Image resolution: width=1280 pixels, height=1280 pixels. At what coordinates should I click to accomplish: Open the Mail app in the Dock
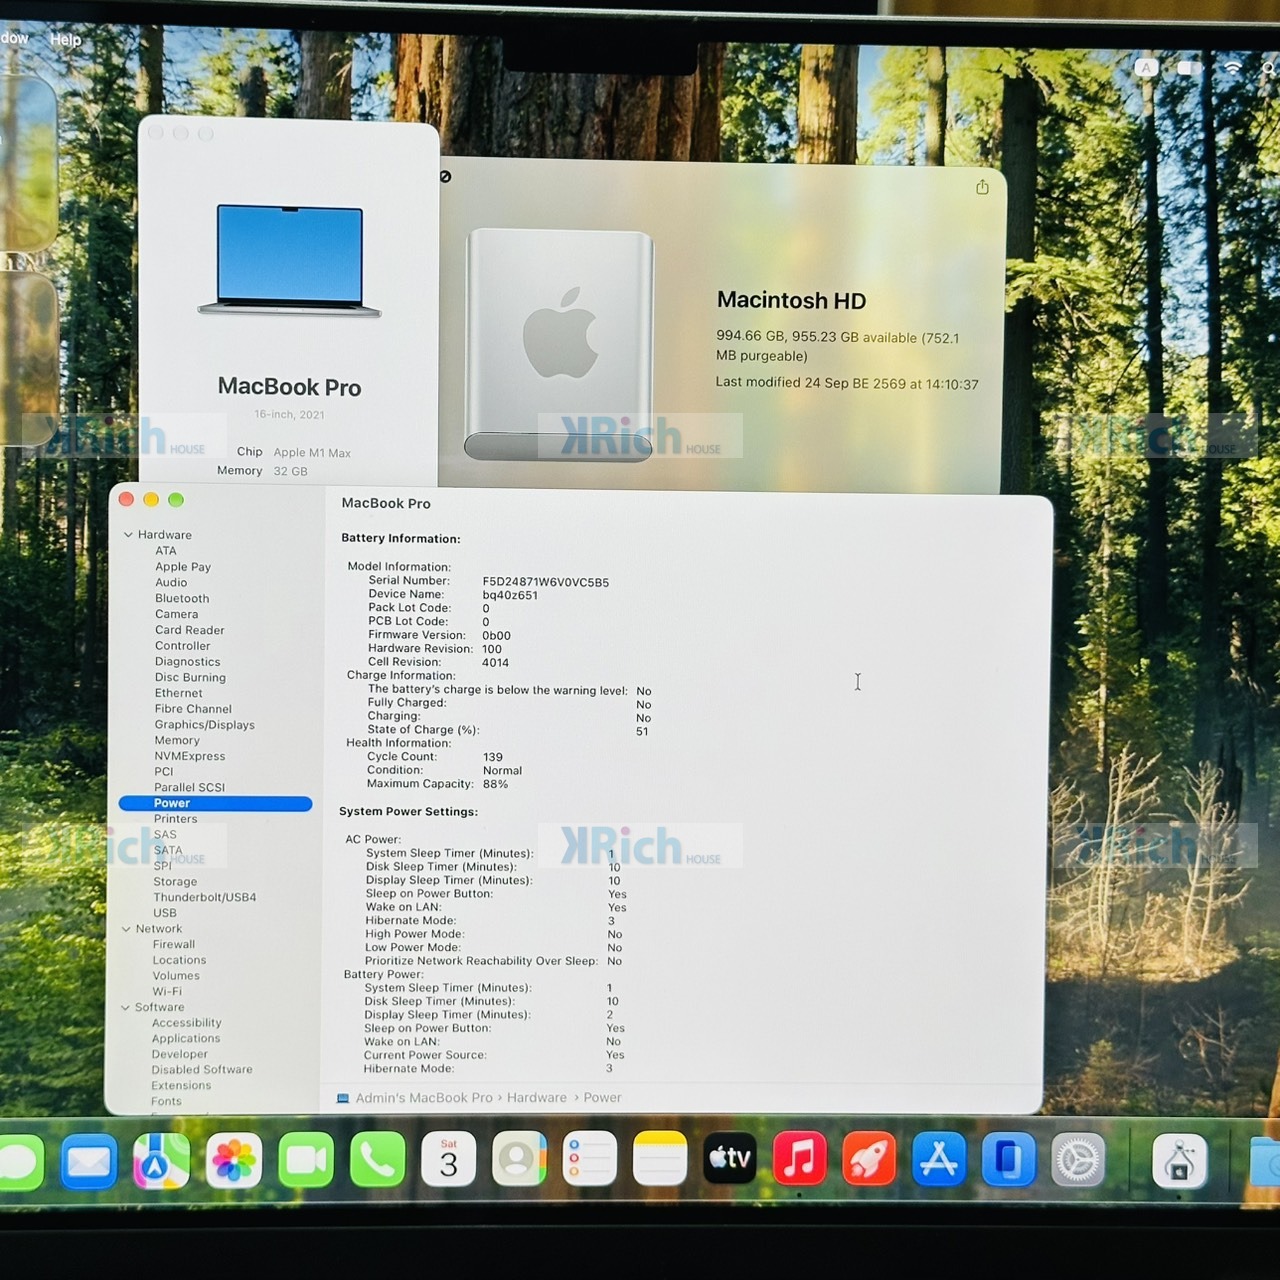coord(89,1160)
